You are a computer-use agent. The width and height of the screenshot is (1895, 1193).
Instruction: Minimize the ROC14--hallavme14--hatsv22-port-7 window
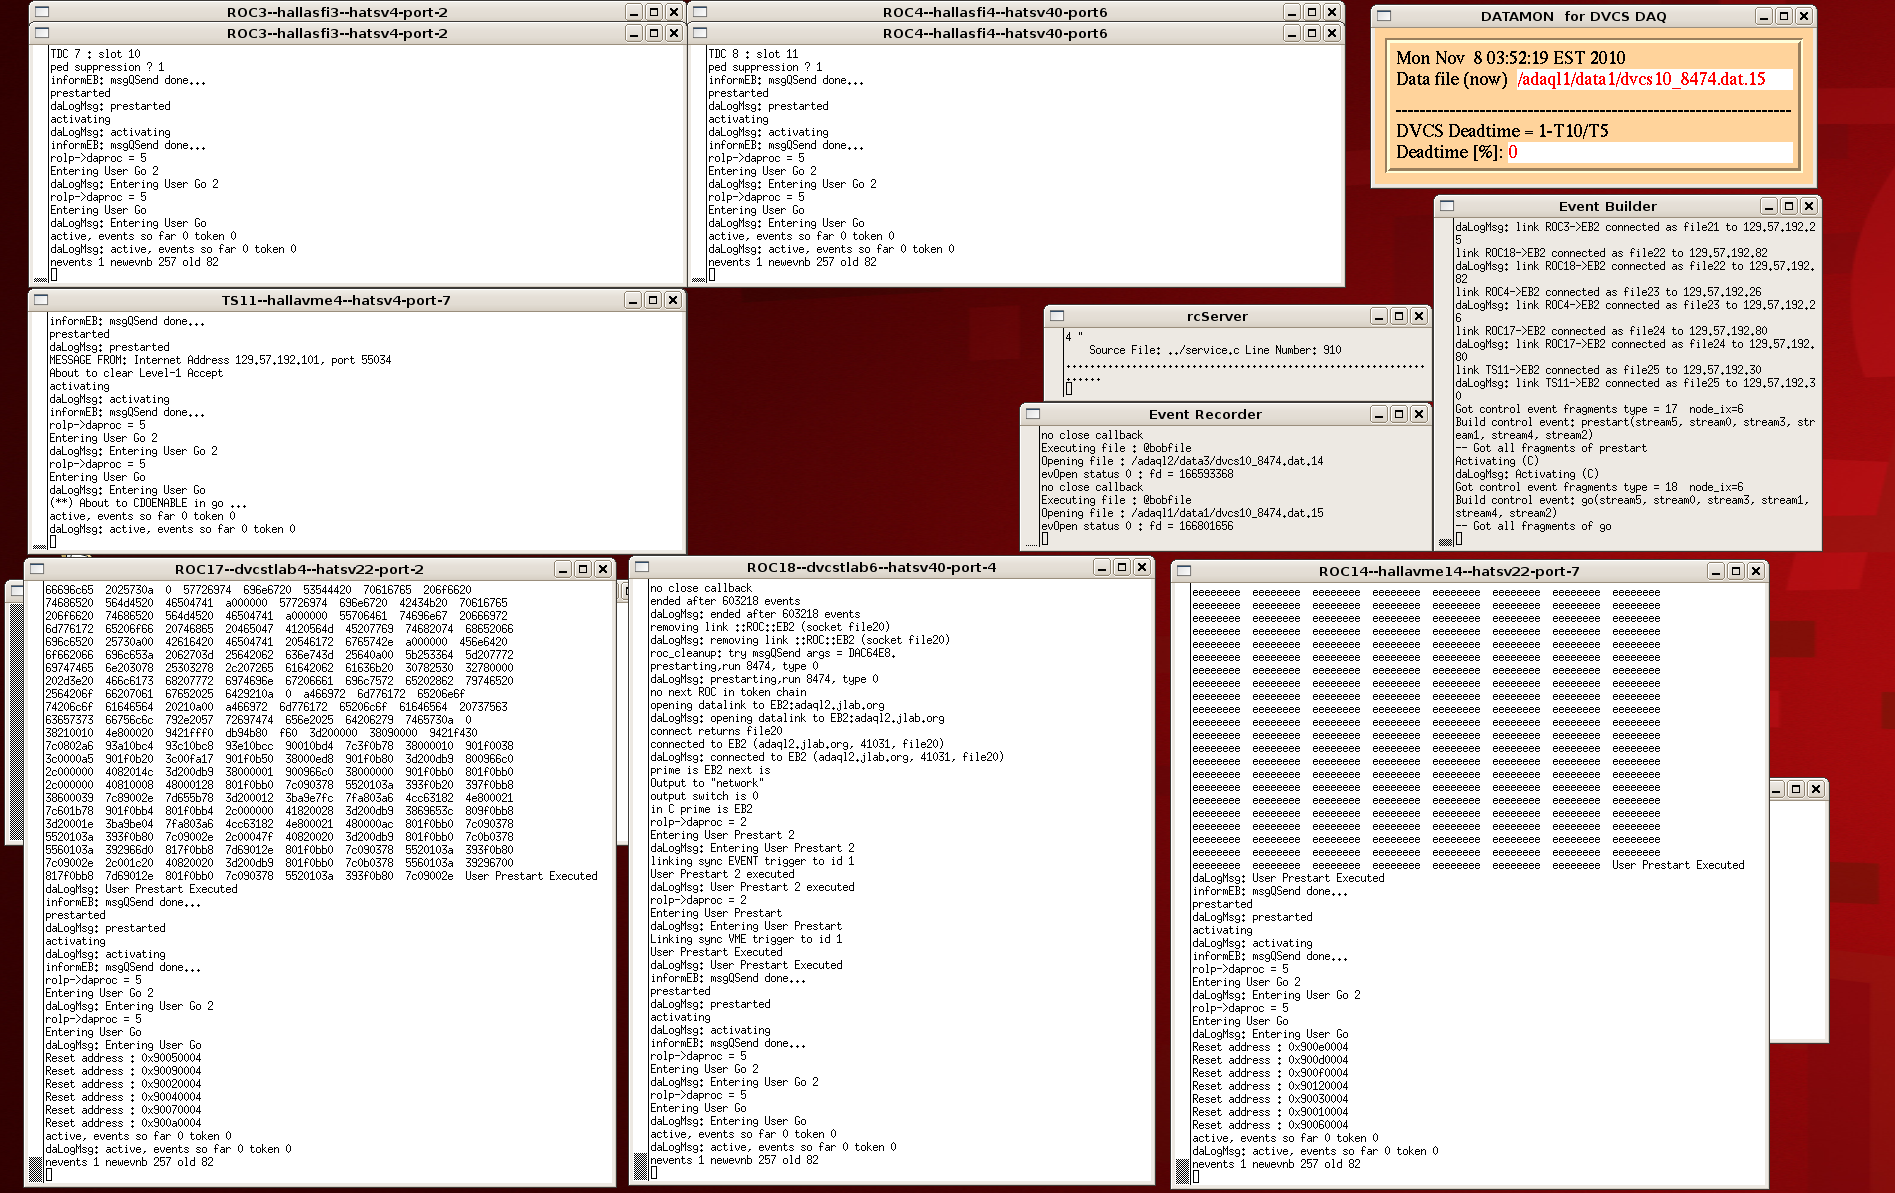click(1716, 571)
